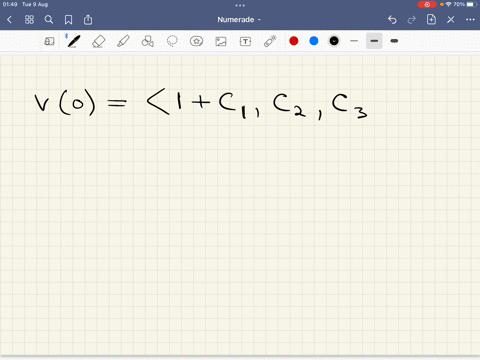The height and width of the screenshot is (360, 480).
Task: Open the Elements sticker tool
Action: coord(196,41)
